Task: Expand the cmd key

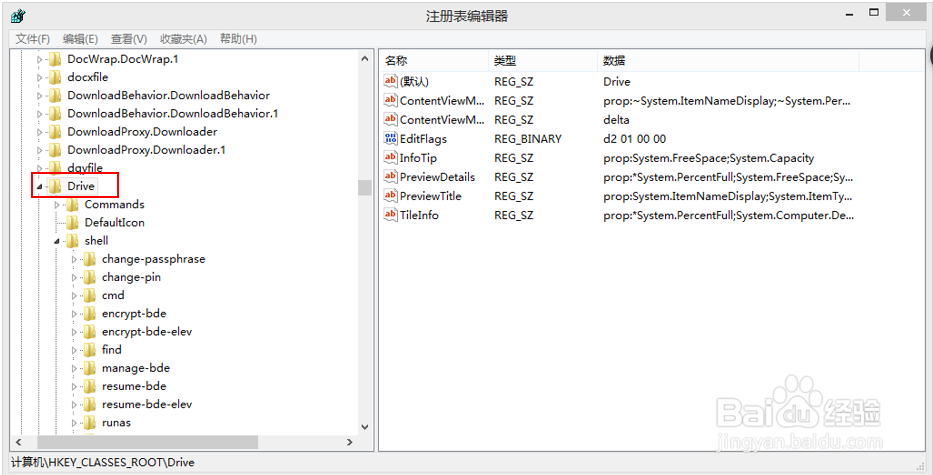Action: click(74, 296)
